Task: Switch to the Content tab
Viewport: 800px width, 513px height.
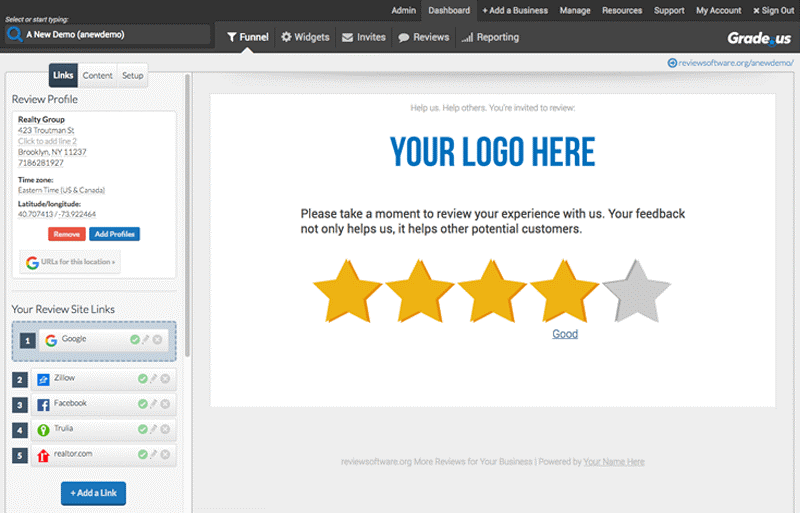Action: point(97,76)
